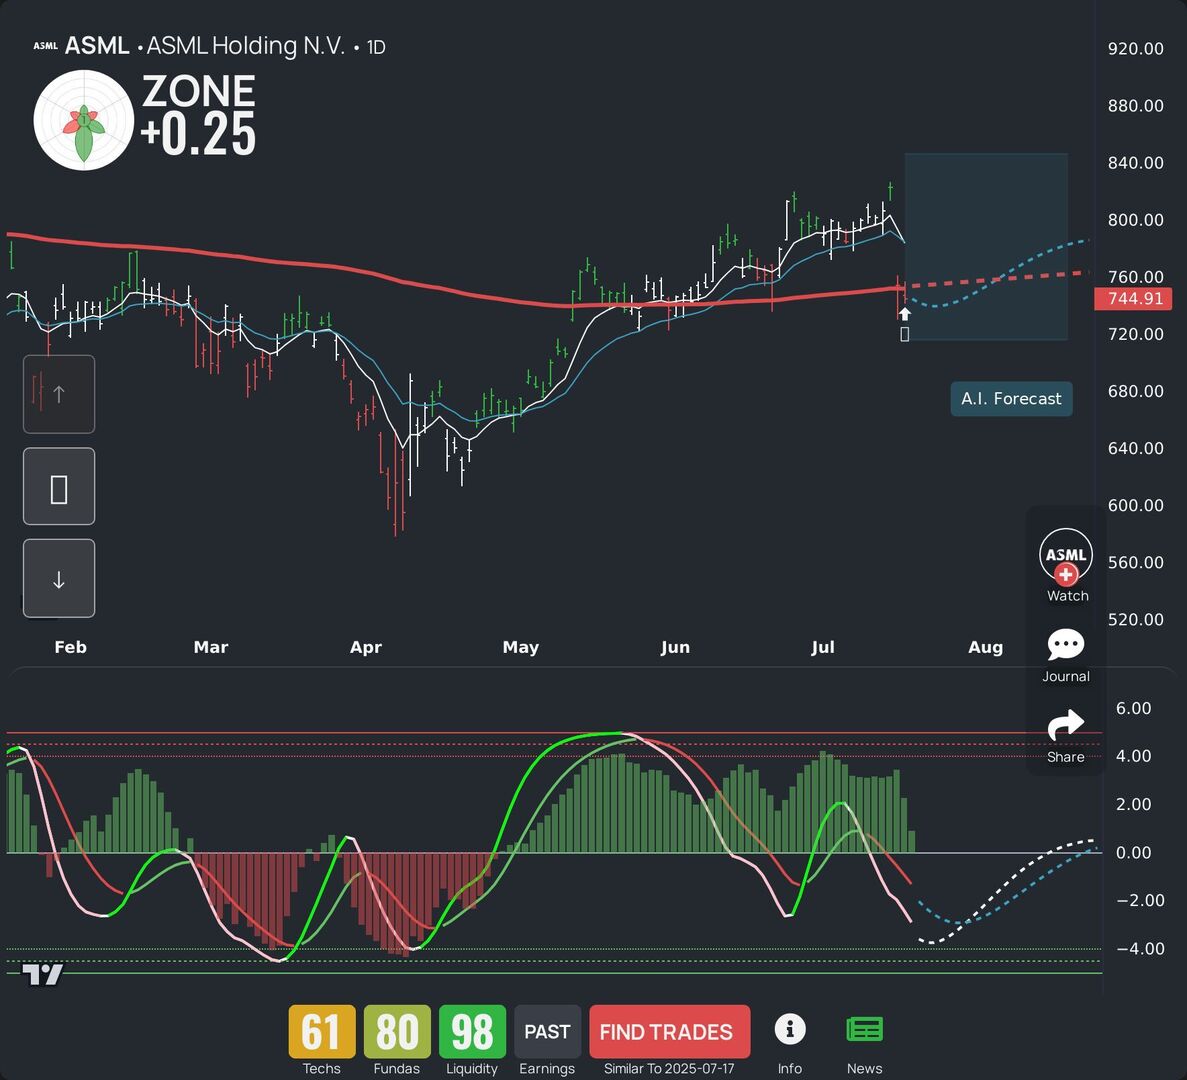This screenshot has width=1187, height=1080.
Task: Click the 800.00 price axis label
Action: pos(1136,220)
